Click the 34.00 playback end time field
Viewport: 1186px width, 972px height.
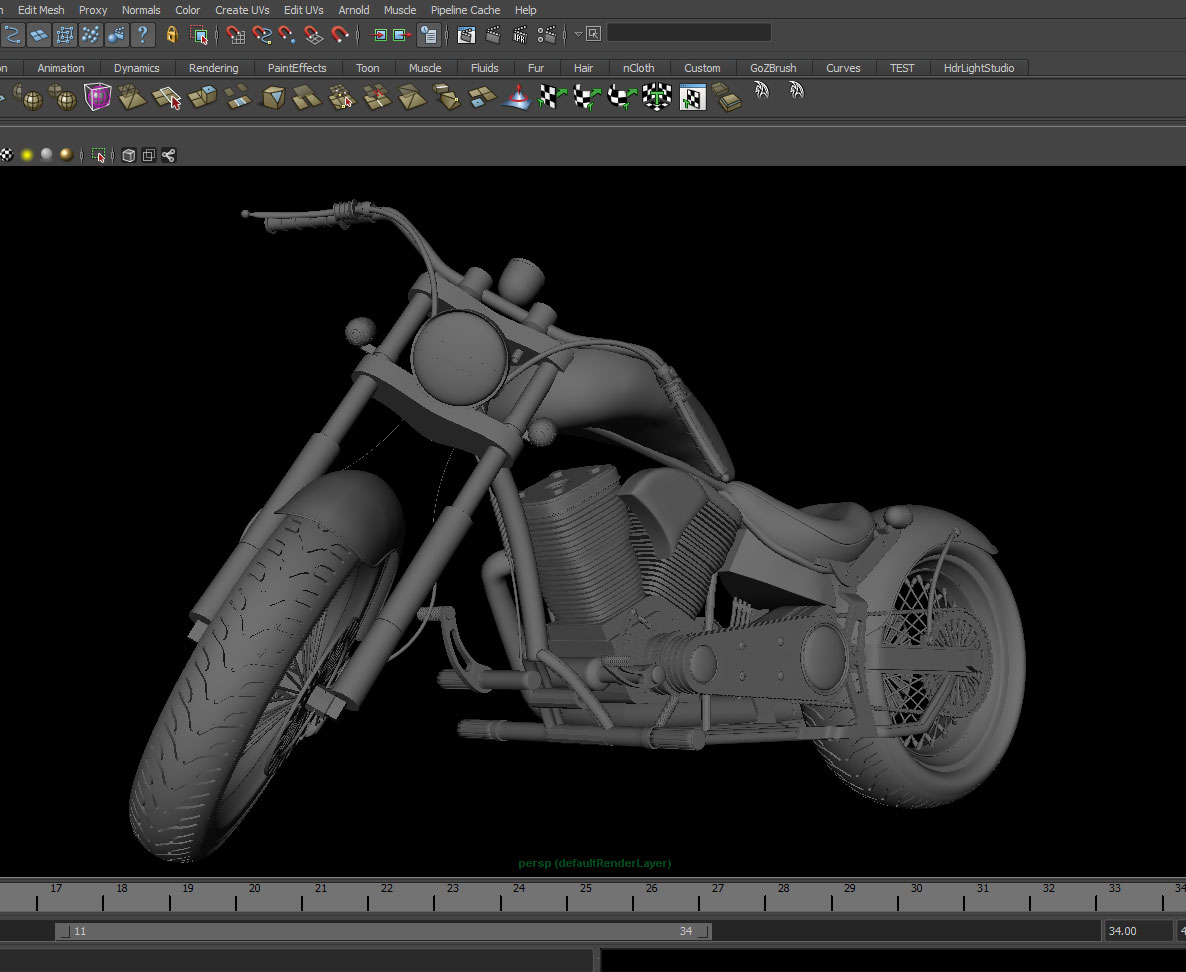tap(1135, 931)
